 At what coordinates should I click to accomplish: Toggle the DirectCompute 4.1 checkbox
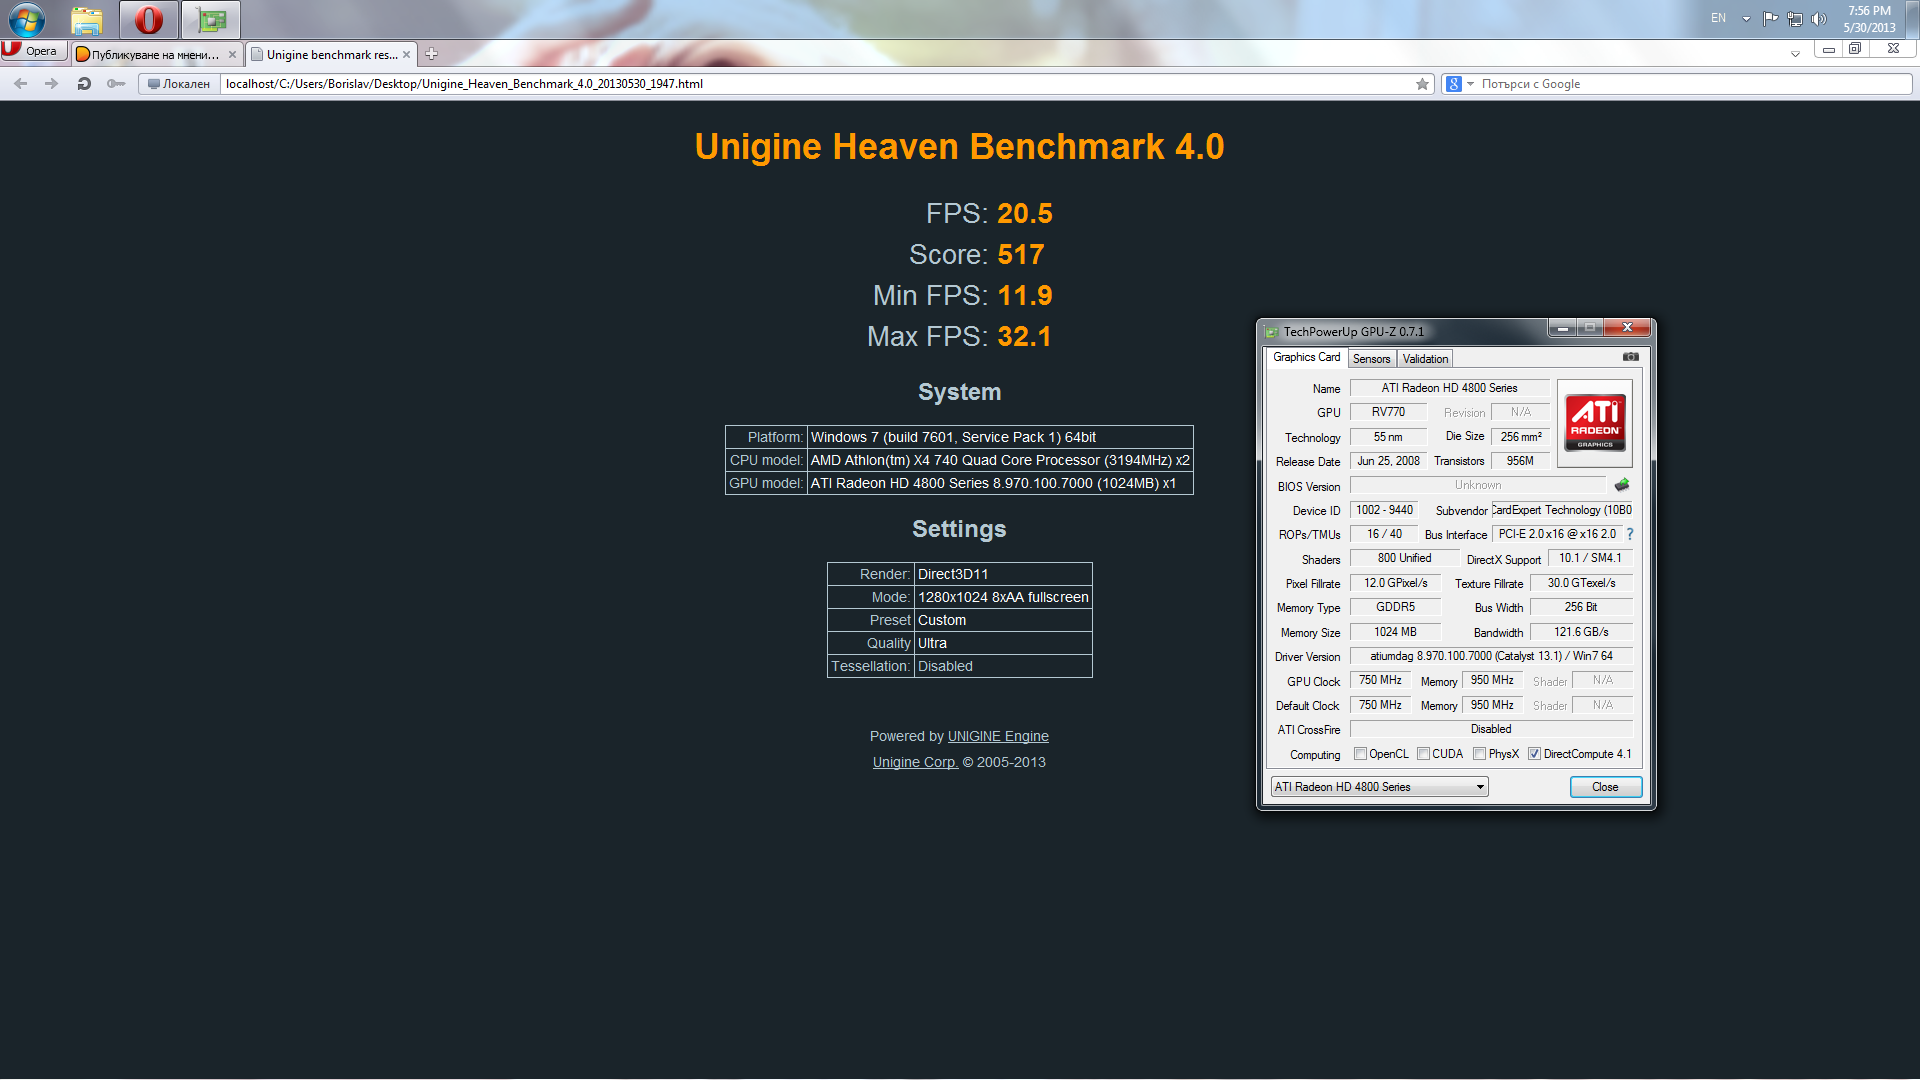point(1534,754)
